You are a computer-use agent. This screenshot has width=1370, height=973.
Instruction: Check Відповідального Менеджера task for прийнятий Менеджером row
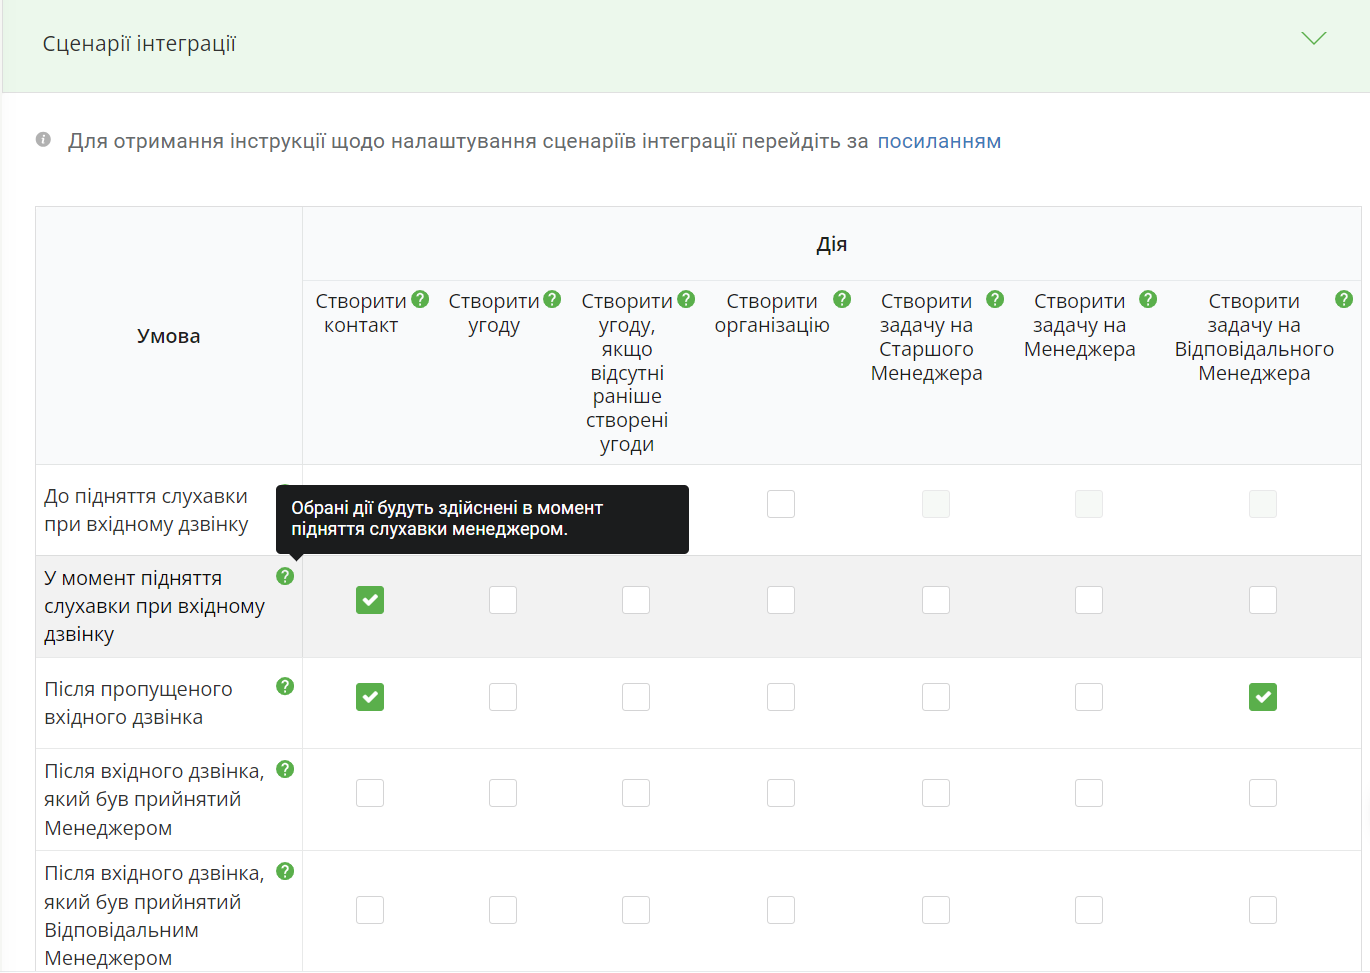(x=1263, y=793)
